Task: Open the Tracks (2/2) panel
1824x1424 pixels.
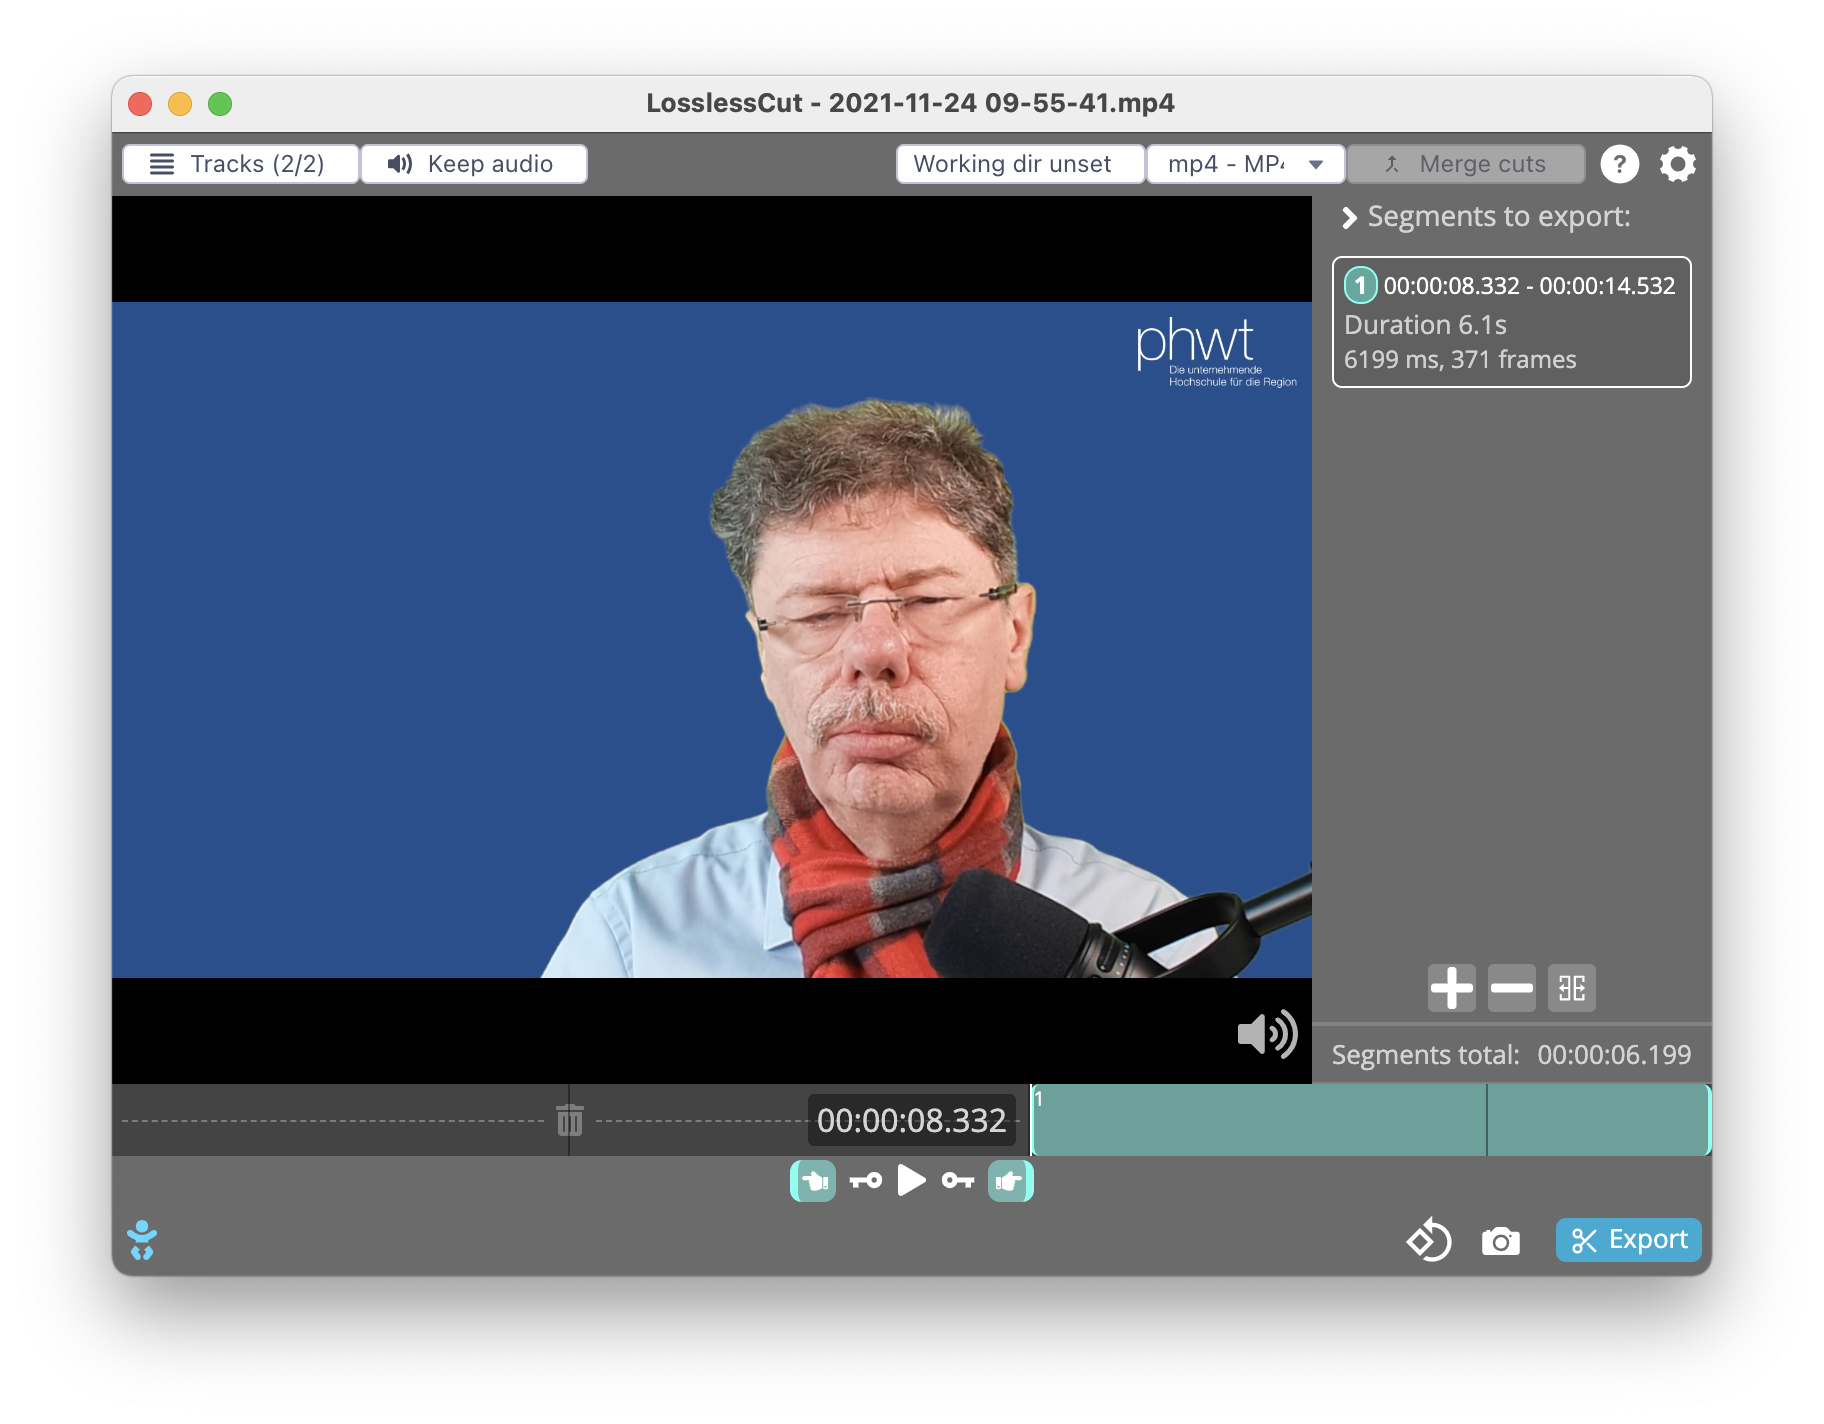Action: point(240,164)
